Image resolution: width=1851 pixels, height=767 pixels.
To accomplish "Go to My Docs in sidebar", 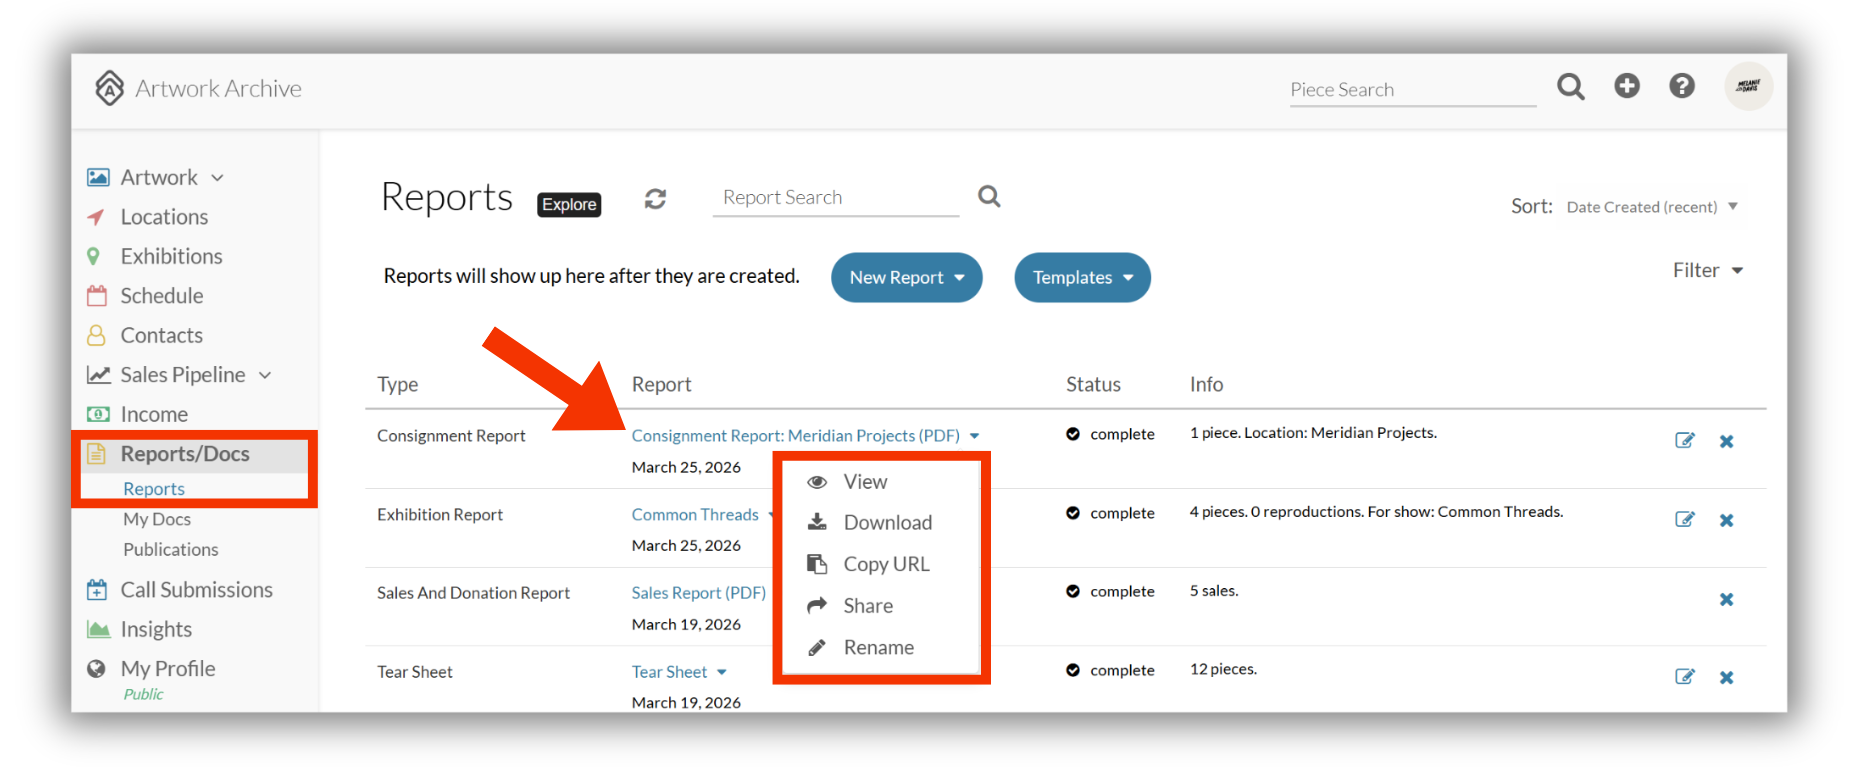I will (157, 519).
